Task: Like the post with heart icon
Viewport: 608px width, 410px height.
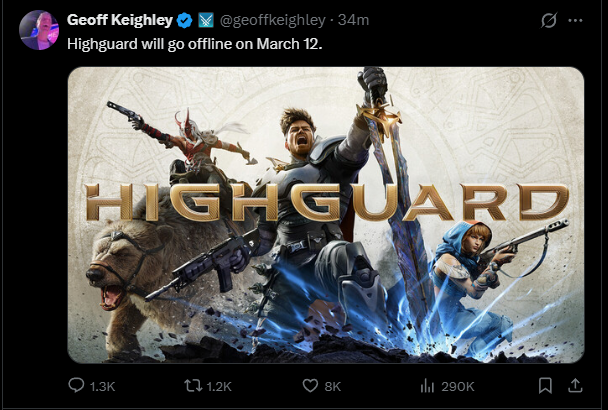Action: [x=310, y=386]
